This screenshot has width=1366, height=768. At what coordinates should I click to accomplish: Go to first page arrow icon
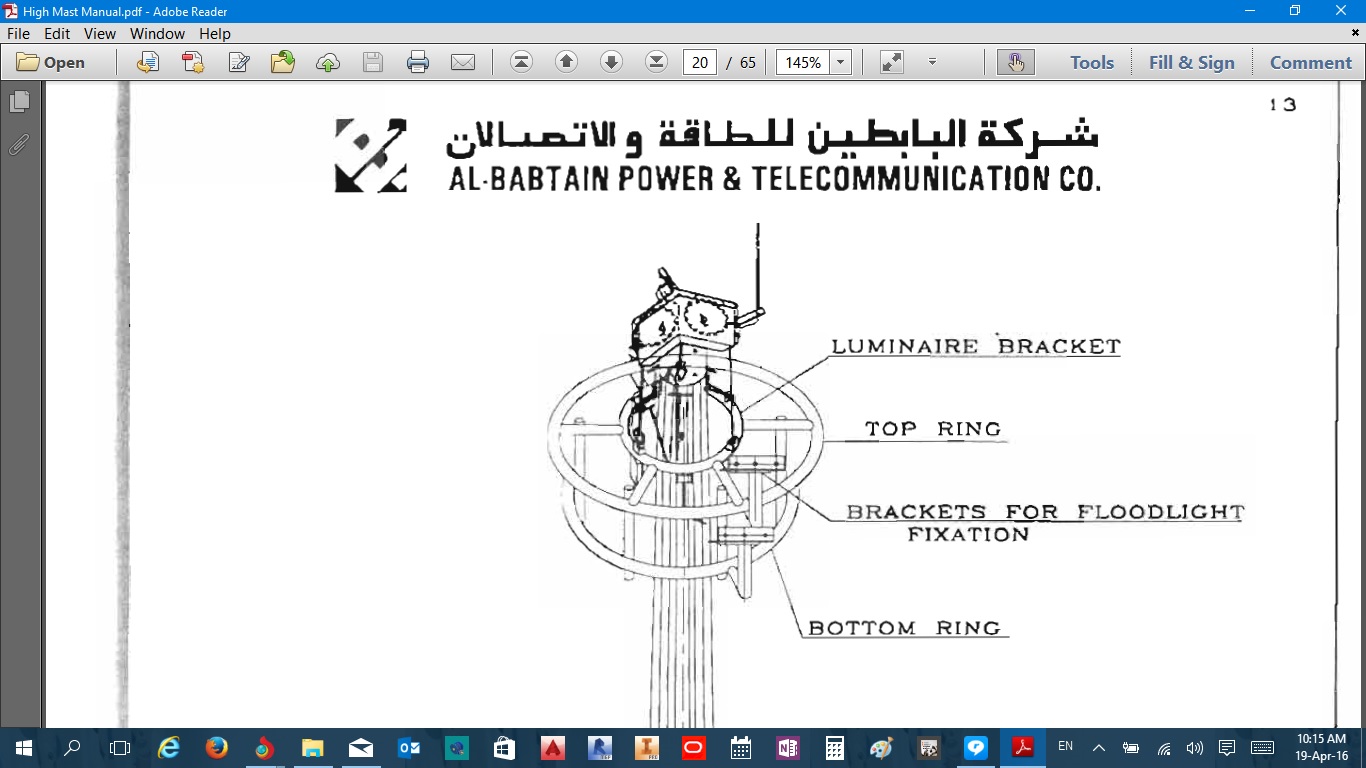tap(521, 62)
